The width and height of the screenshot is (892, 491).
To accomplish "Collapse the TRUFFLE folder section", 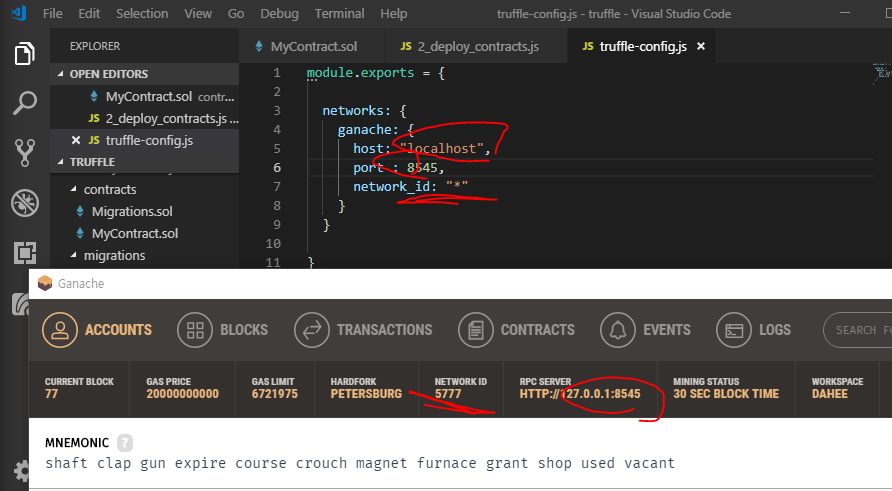I will point(144,162).
